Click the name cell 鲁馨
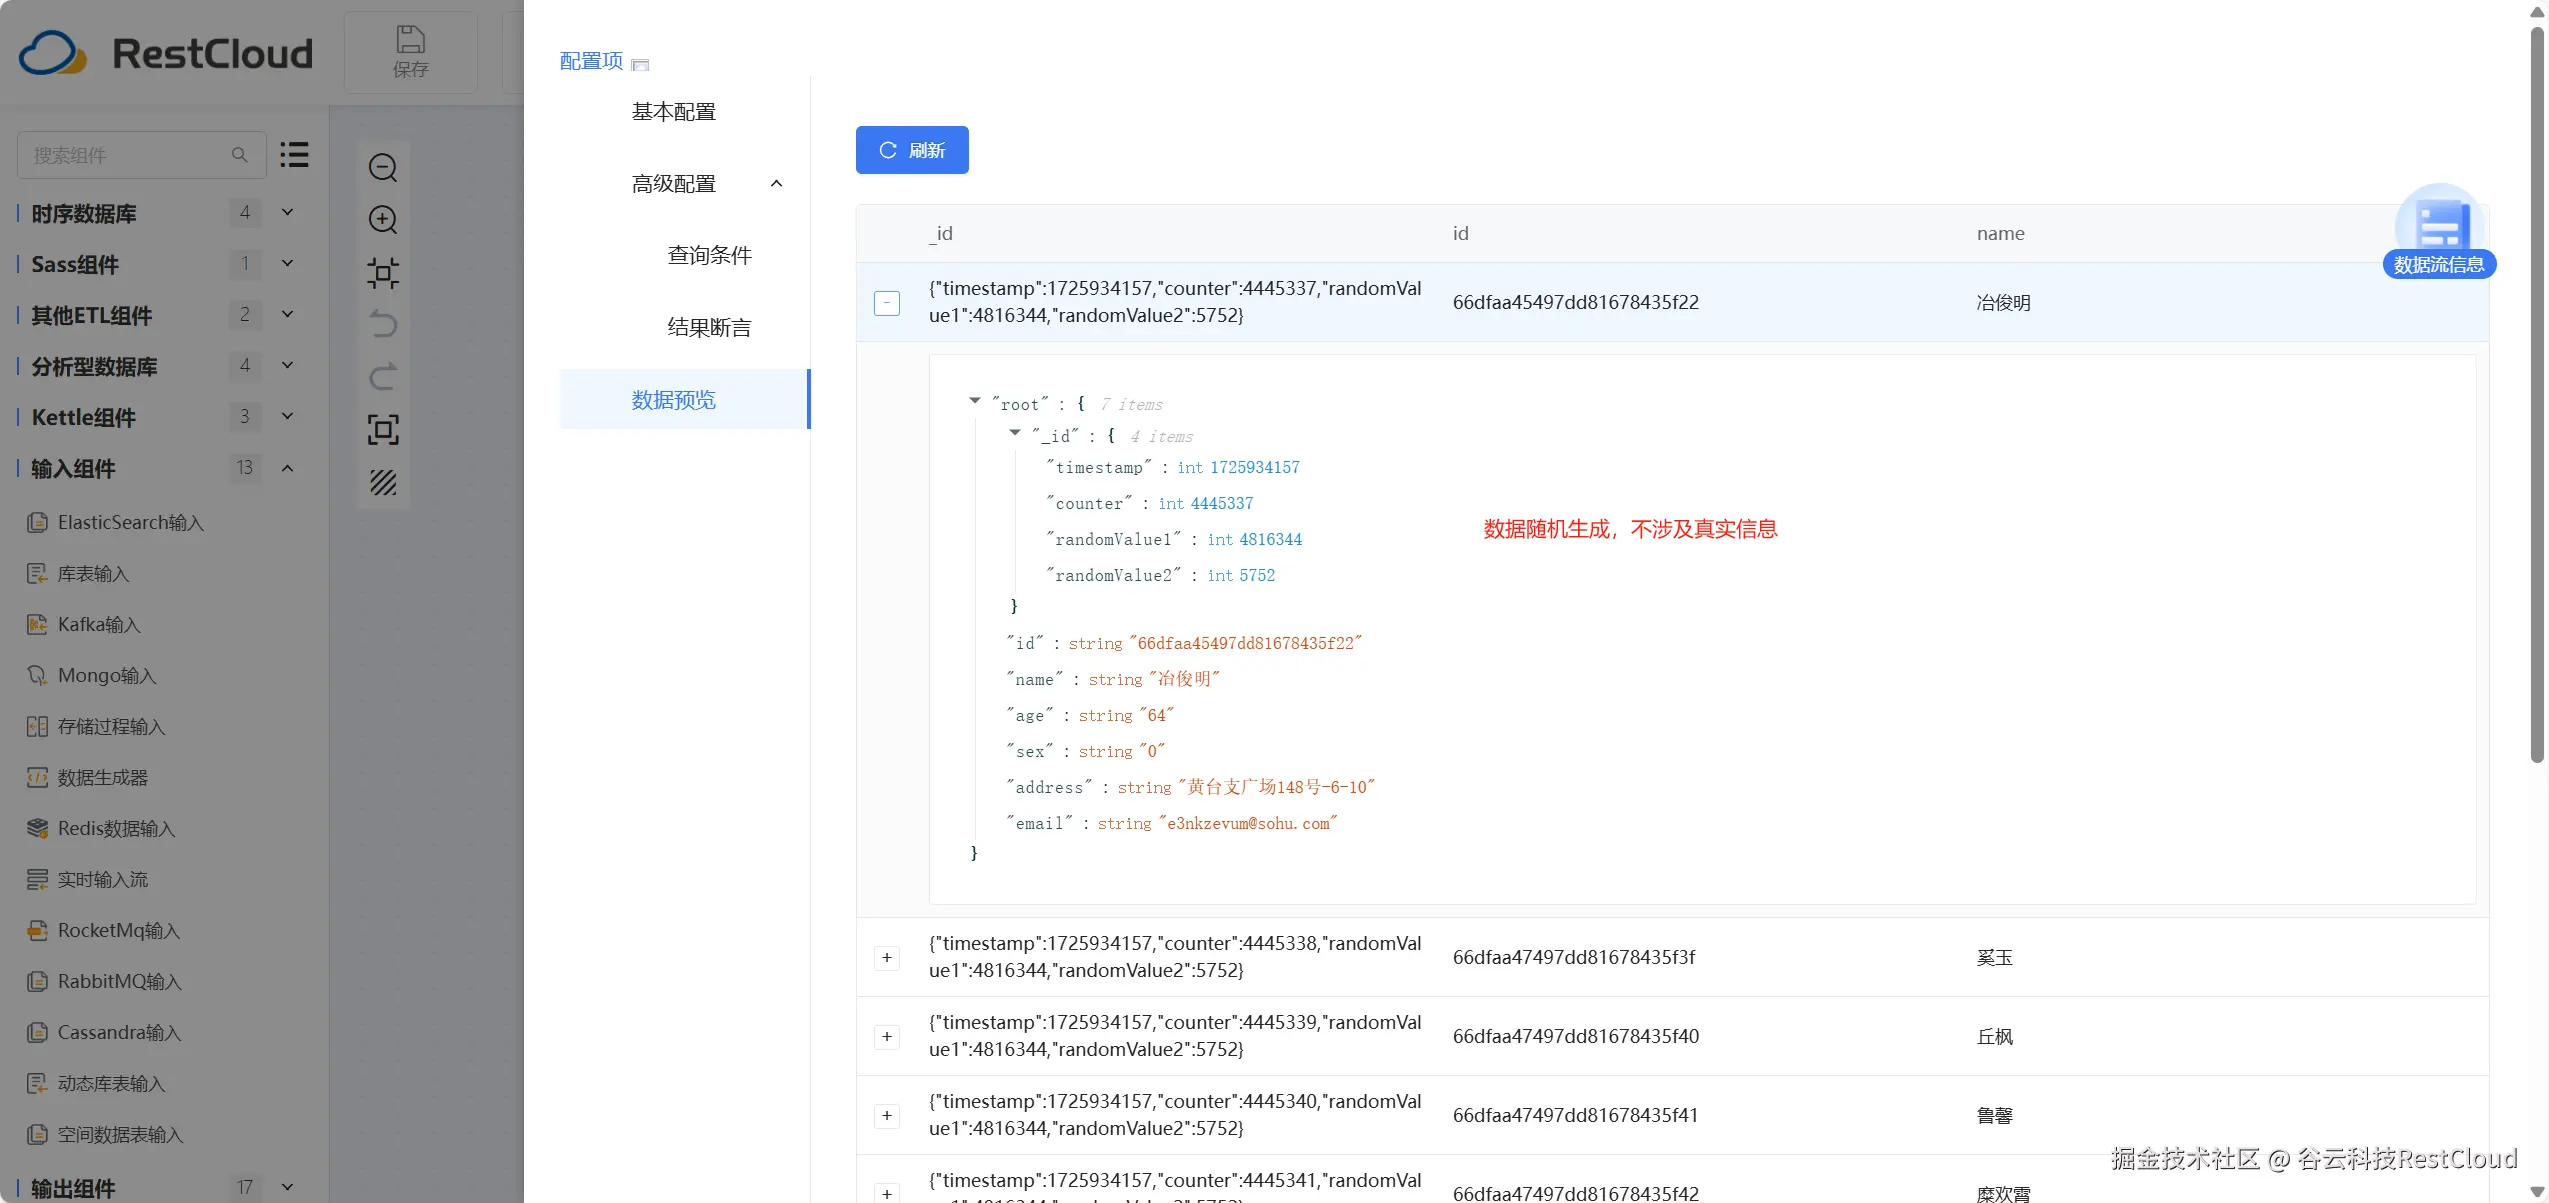The height and width of the screenshot is (1203, 2549). [1994, 1115]
